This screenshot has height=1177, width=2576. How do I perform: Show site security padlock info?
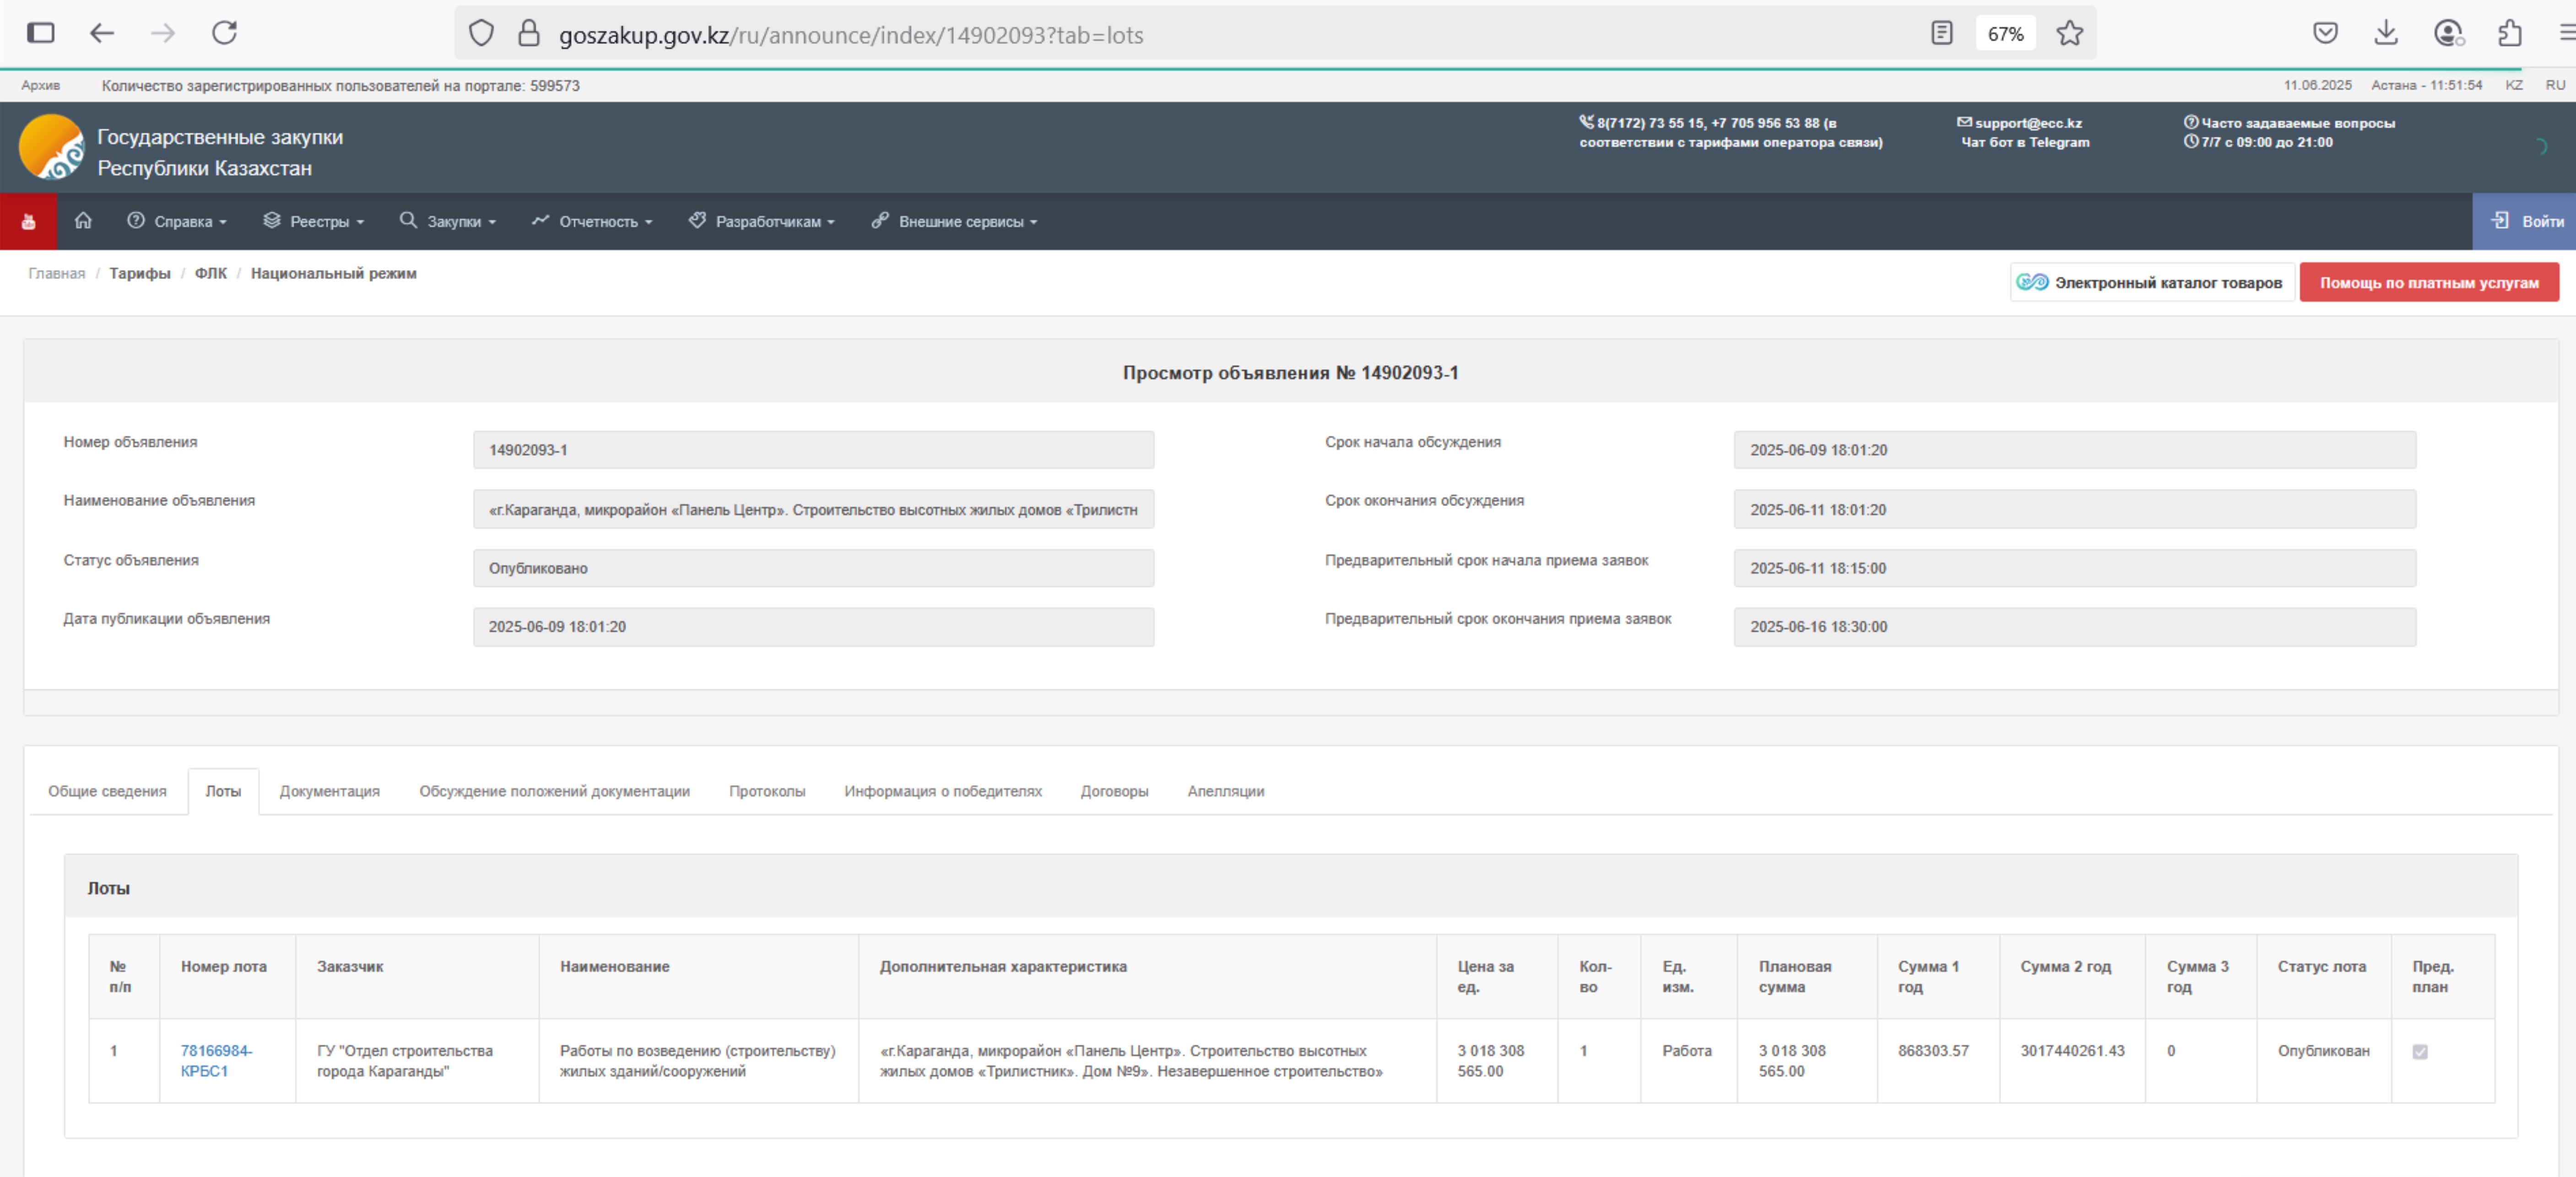pyautogui.click(x=529, y=34)
